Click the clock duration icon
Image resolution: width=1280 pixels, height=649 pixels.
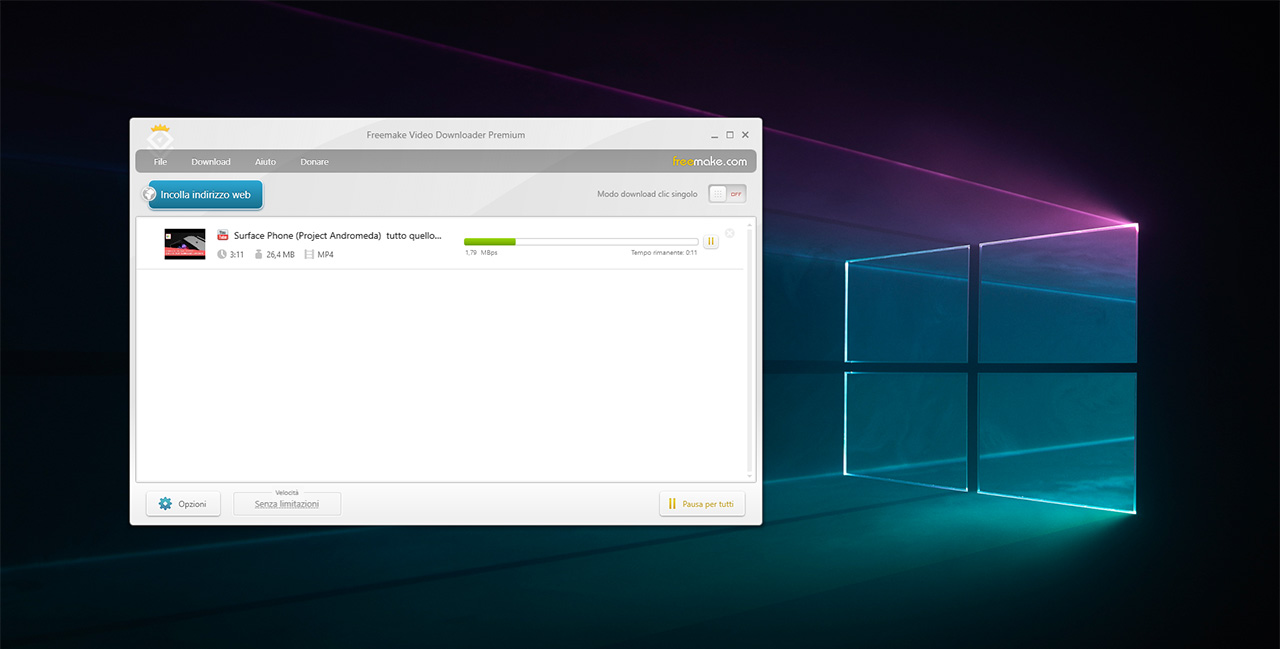click(222, 254)
